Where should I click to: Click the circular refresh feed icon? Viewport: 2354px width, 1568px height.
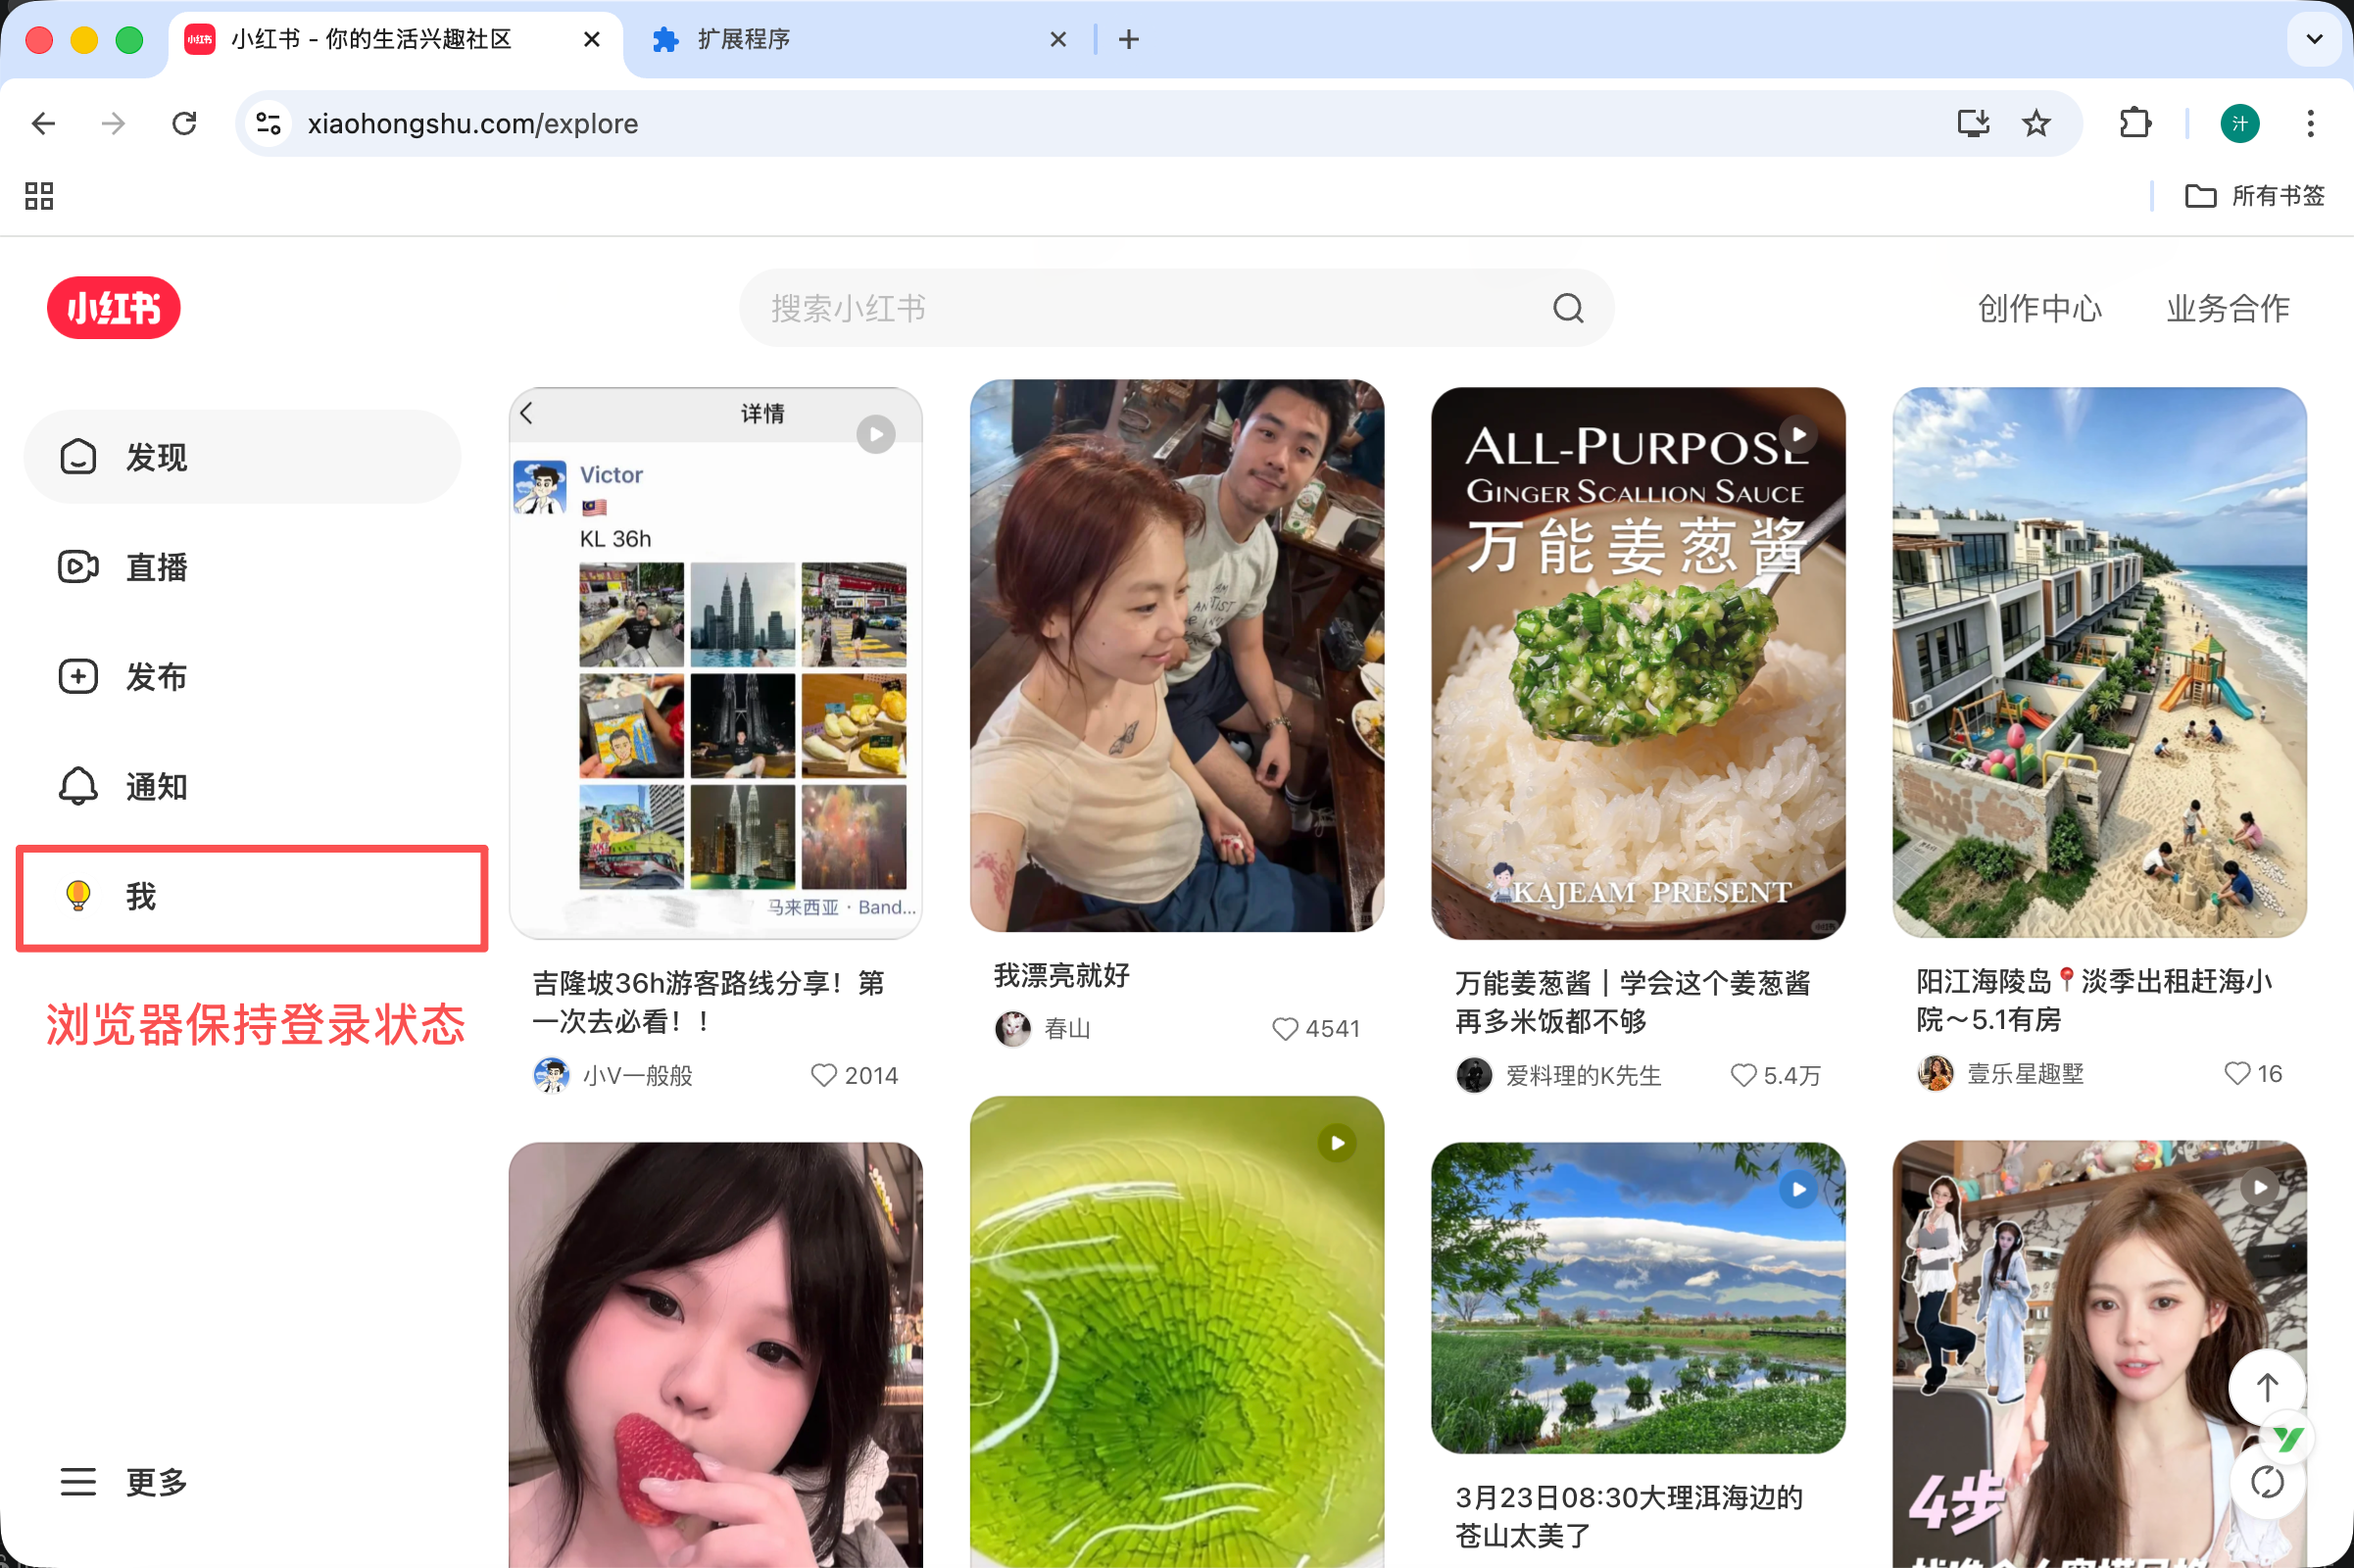click(x=2266, y=1484)
